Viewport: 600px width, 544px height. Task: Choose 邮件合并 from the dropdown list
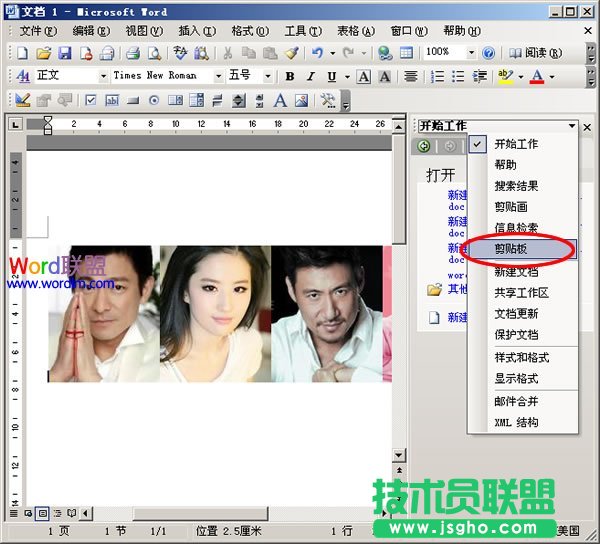point(516,401)
